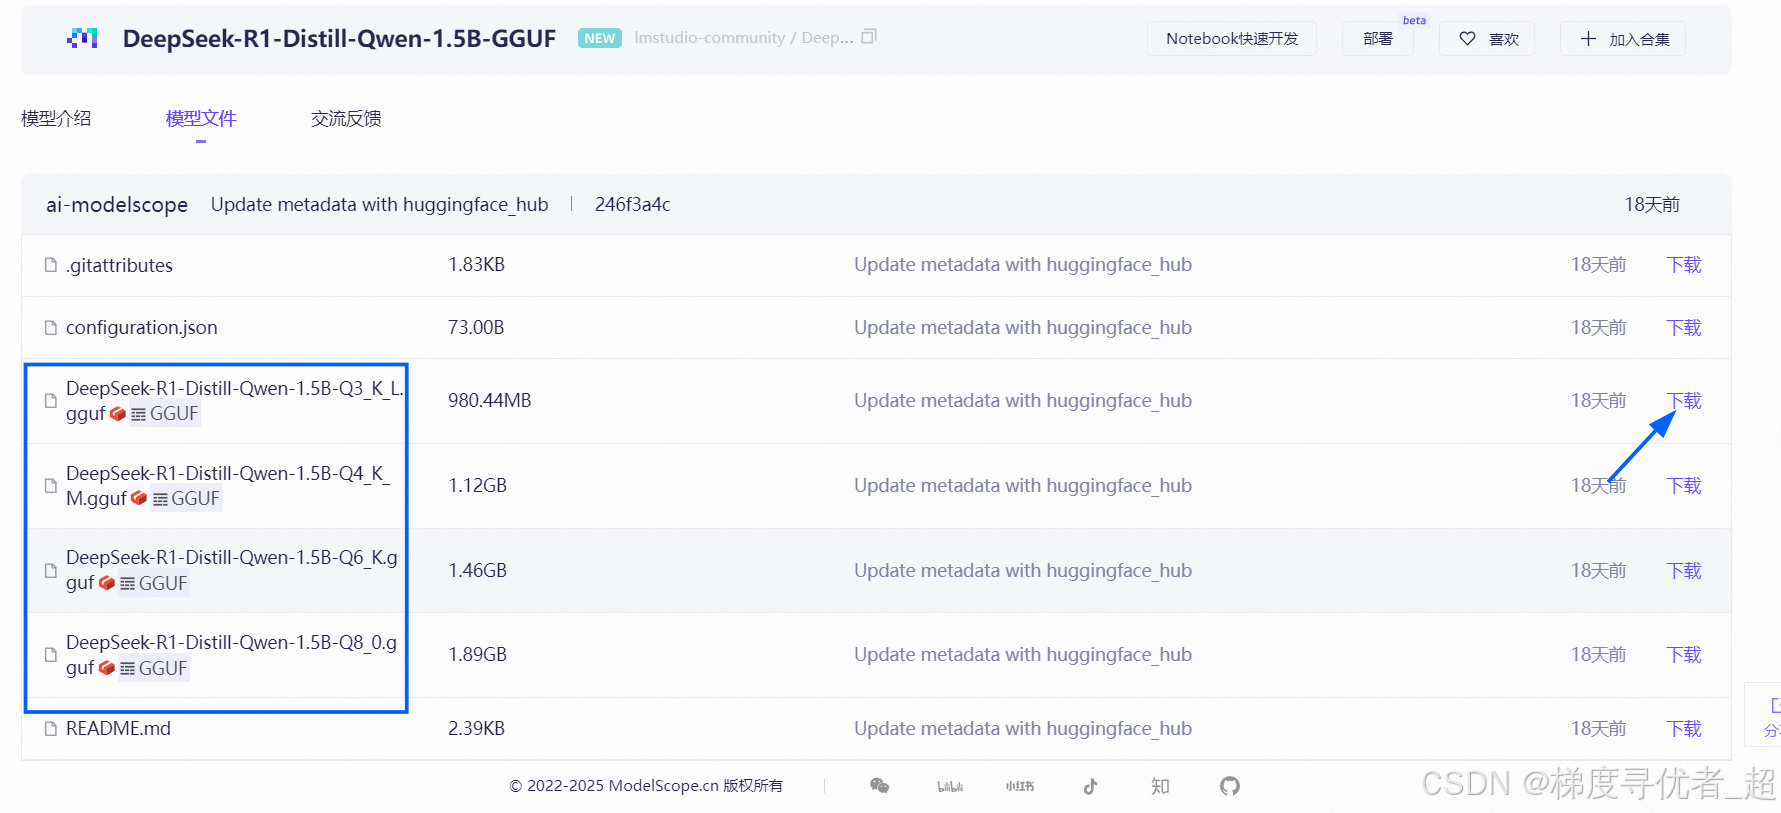
Task: Open the DeepSeek-R1-Distill-Qwen-1.5B-Q6_K.gguf file name
Action: click(232, 570)
